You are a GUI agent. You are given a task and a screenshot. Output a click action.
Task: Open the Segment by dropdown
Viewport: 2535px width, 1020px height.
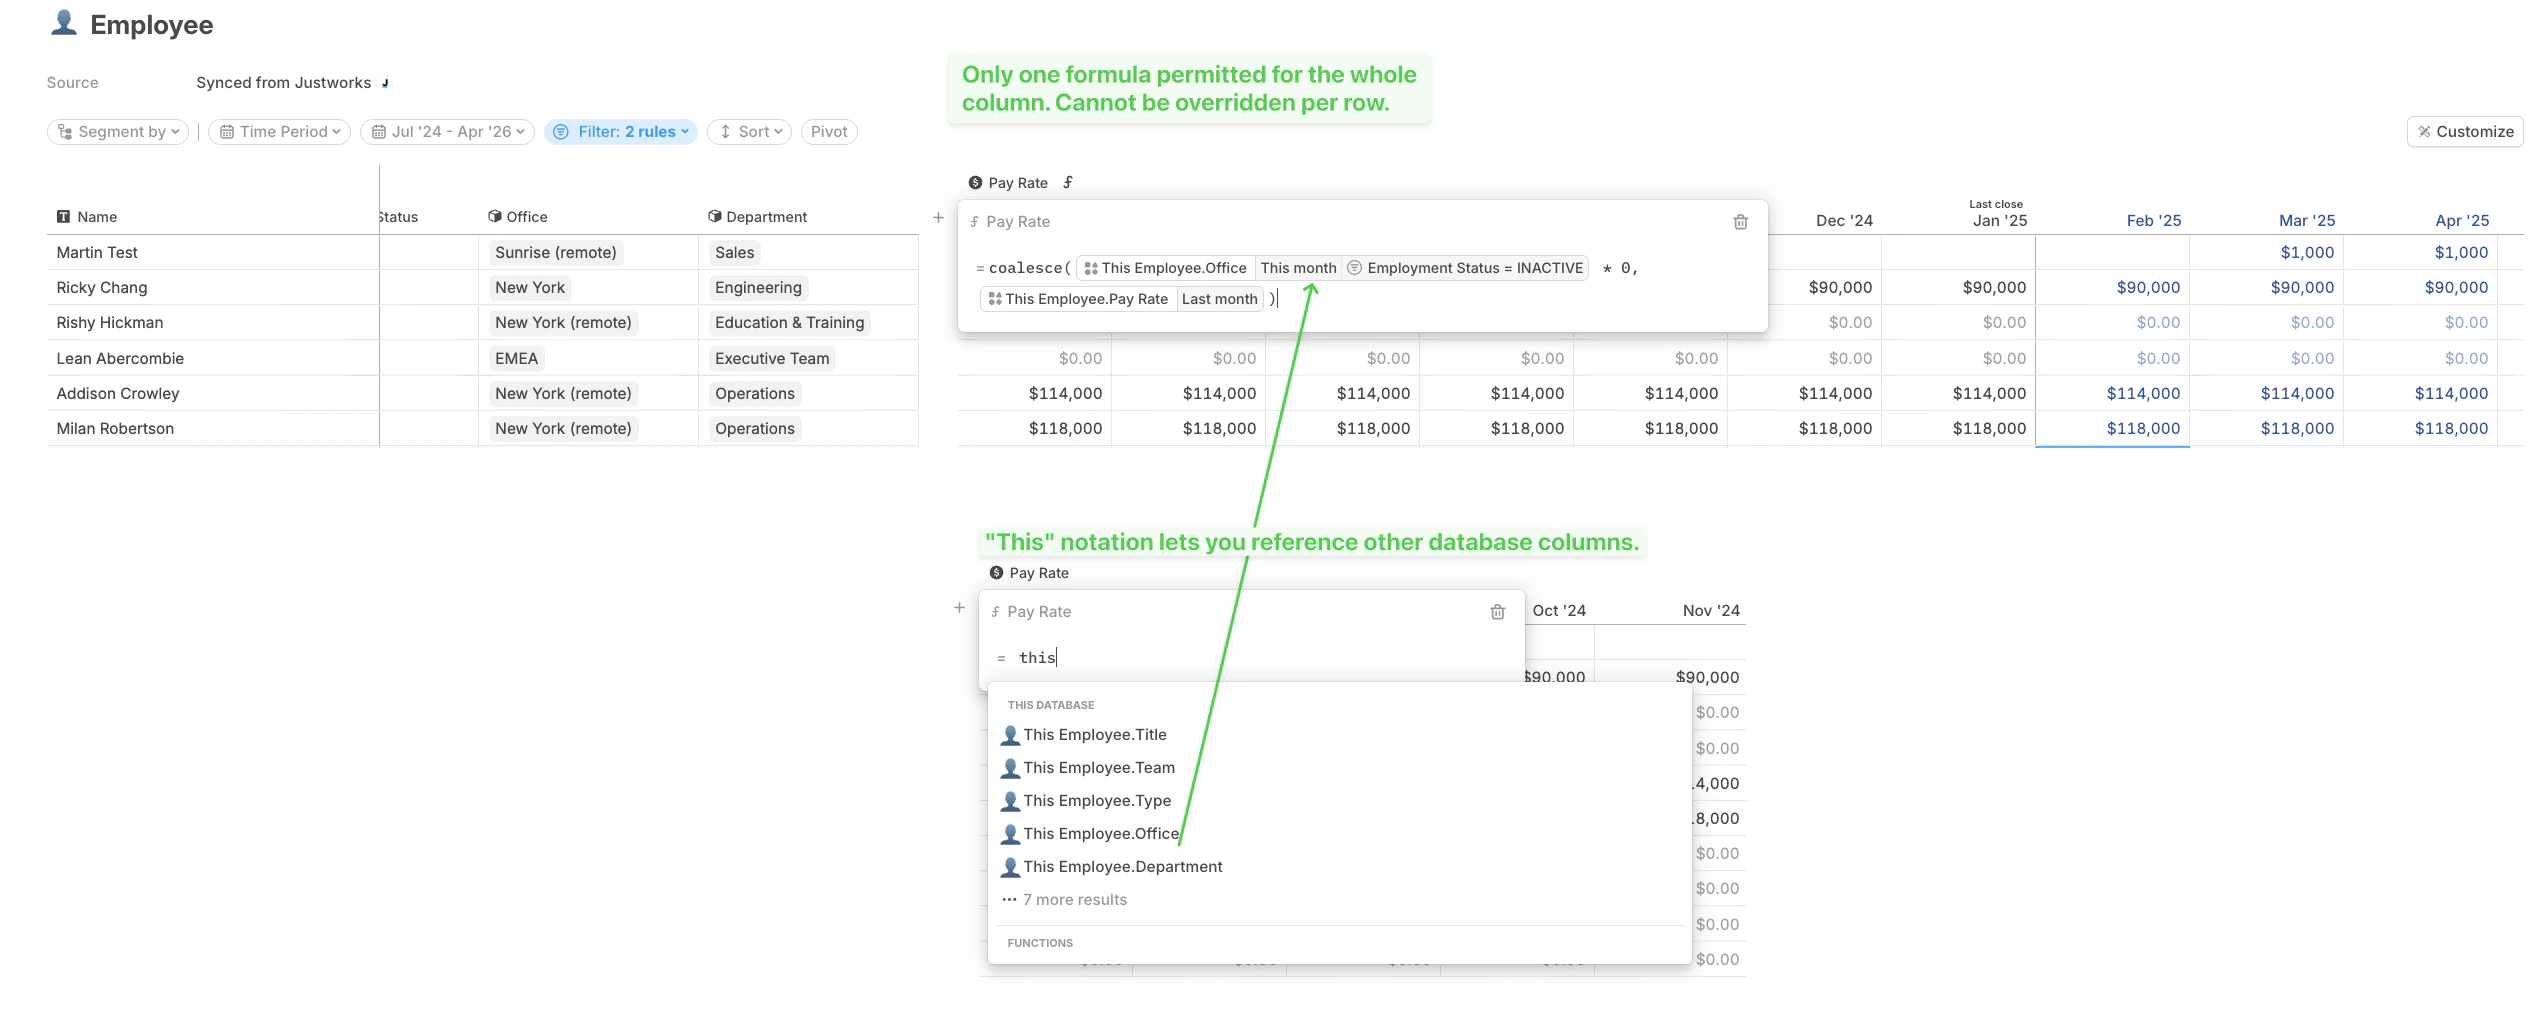[118, 132]
